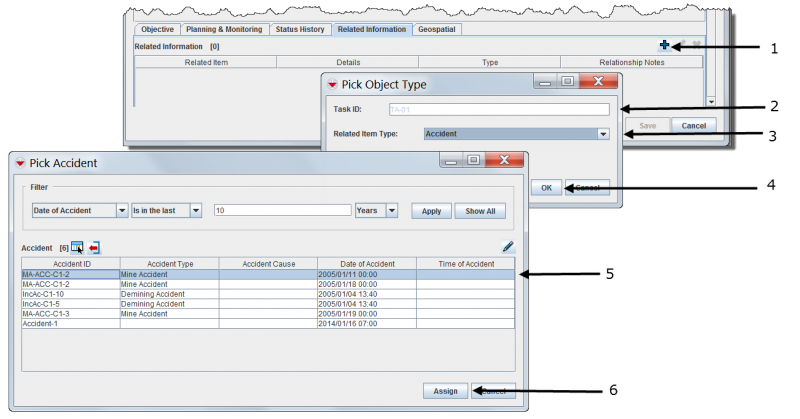800x419 pixels.
Task: Open the Planning & Monitoring tab
Action: click(x=226, y=29)
